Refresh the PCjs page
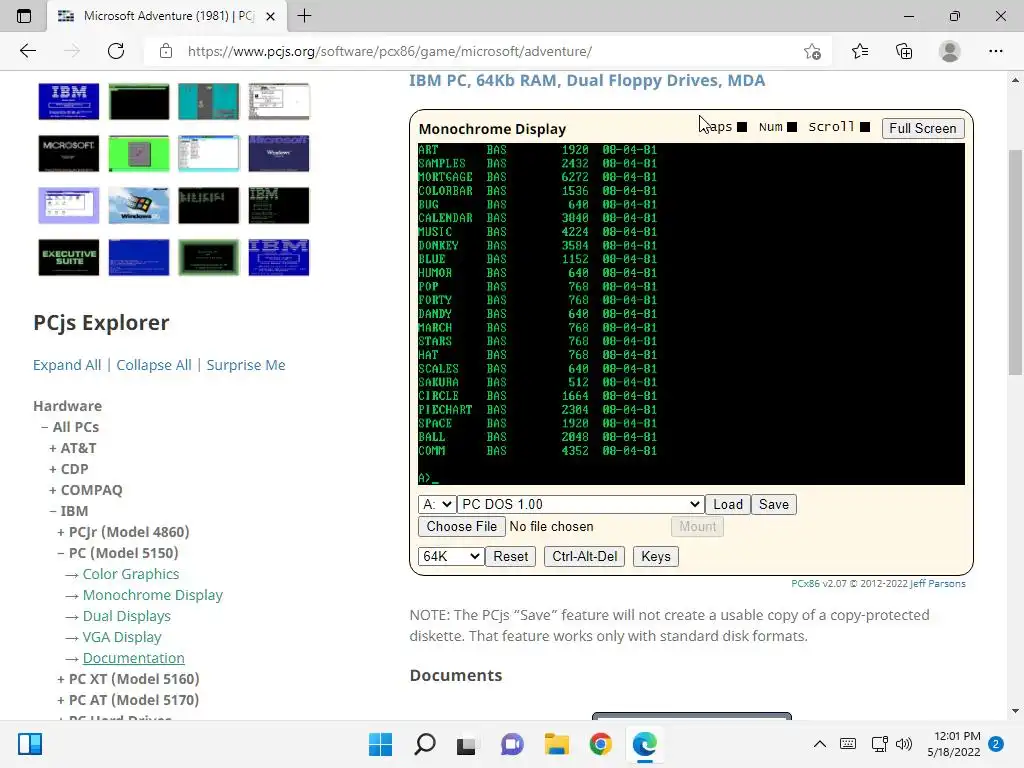This screenshot has height=768, width=1024. tap(116, 51)
